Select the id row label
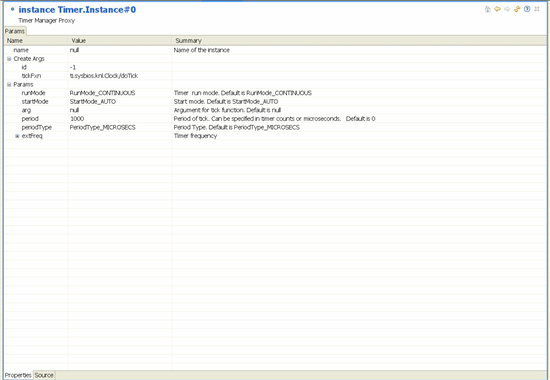The image size is (550, 380). pos(24,67)
